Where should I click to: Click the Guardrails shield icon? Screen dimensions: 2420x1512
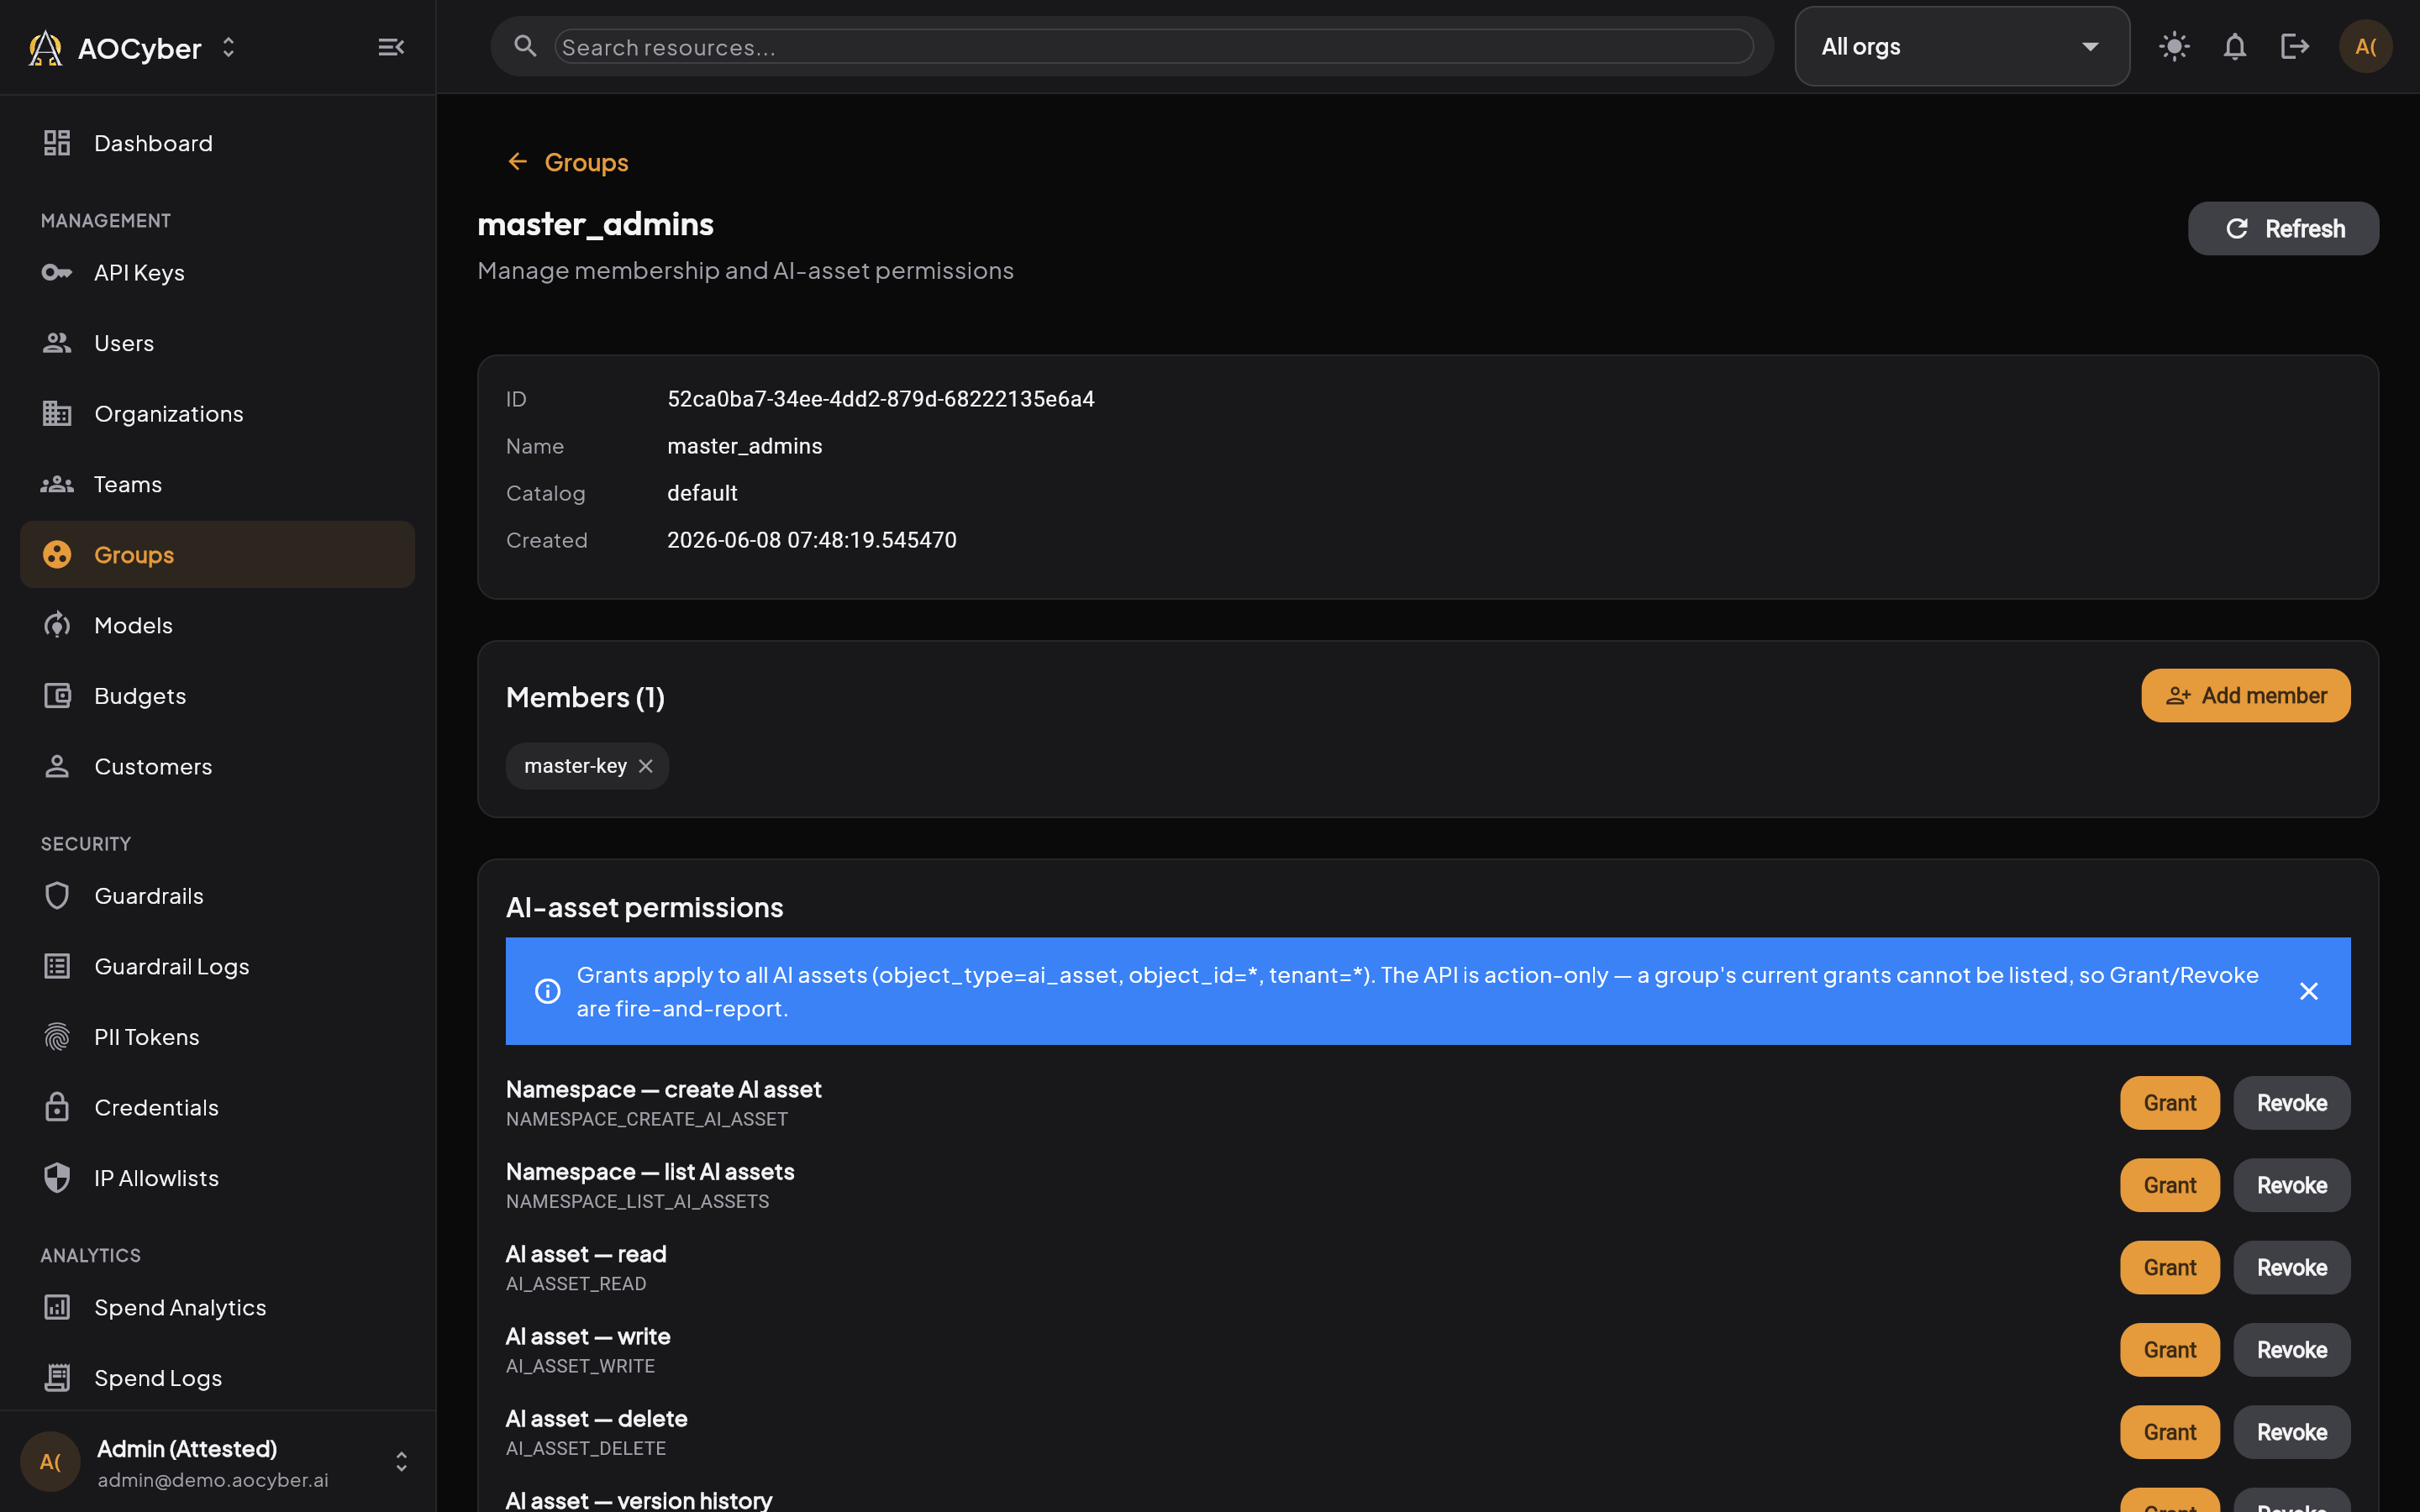pyautogui.click(x=57, y=895)
